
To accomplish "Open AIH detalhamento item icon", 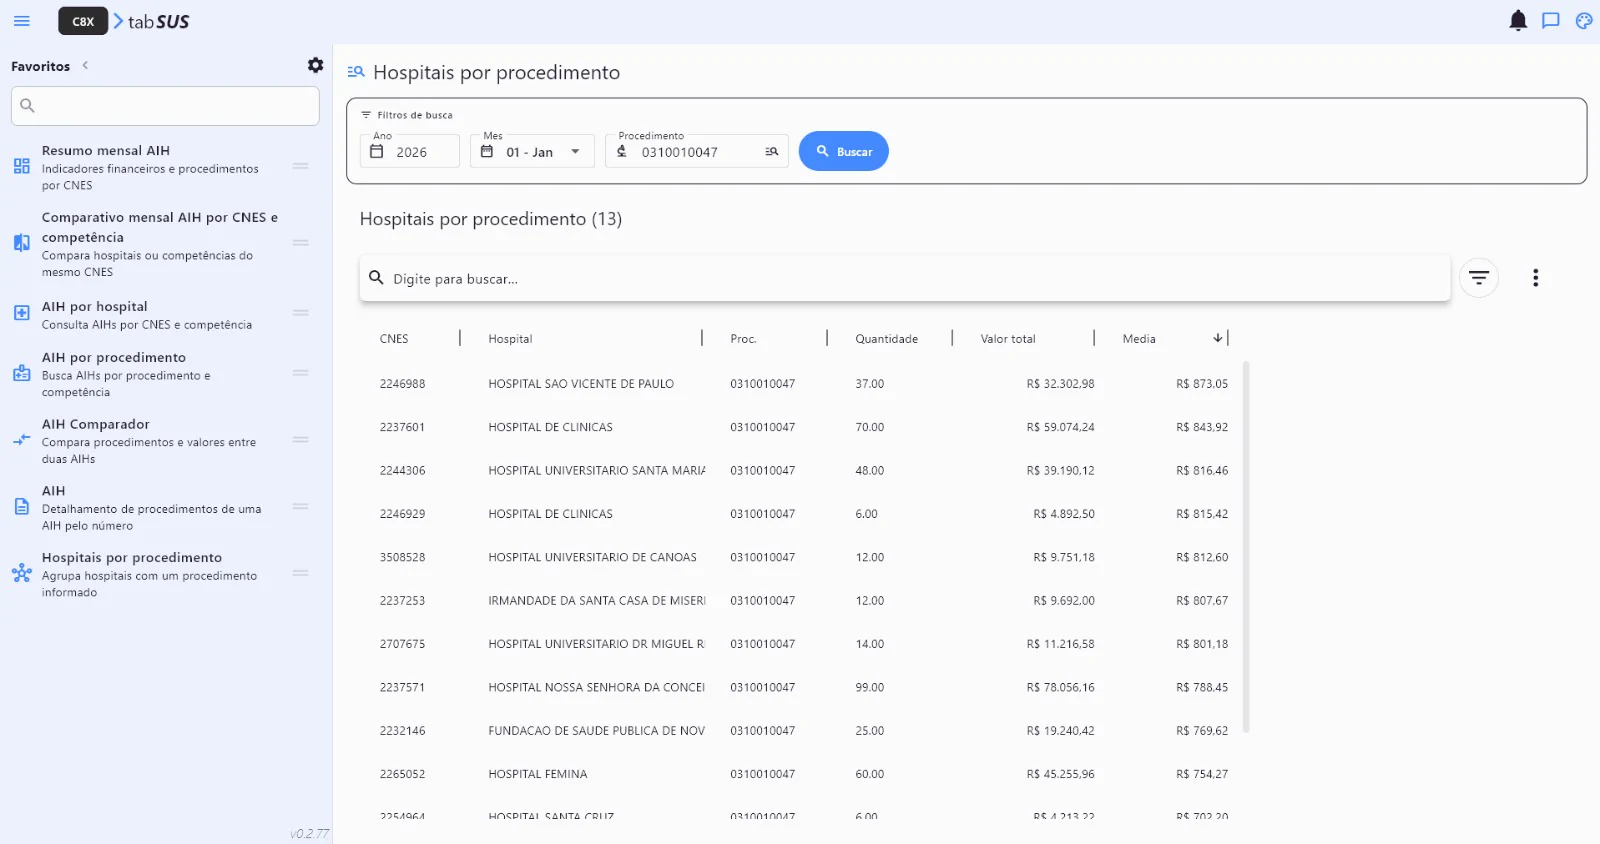I will [x=22, y=507].
